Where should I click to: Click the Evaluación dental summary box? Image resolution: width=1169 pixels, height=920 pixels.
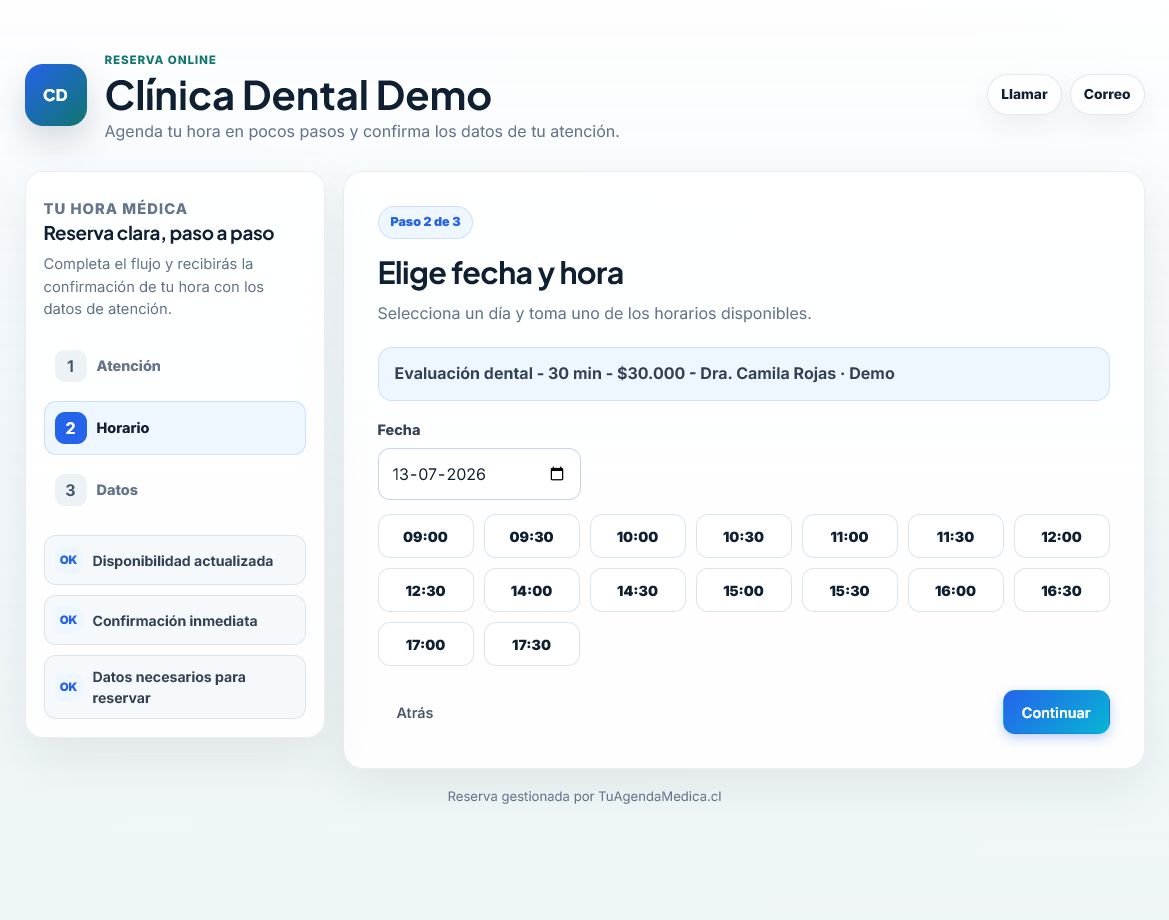(x=743, y=374)
